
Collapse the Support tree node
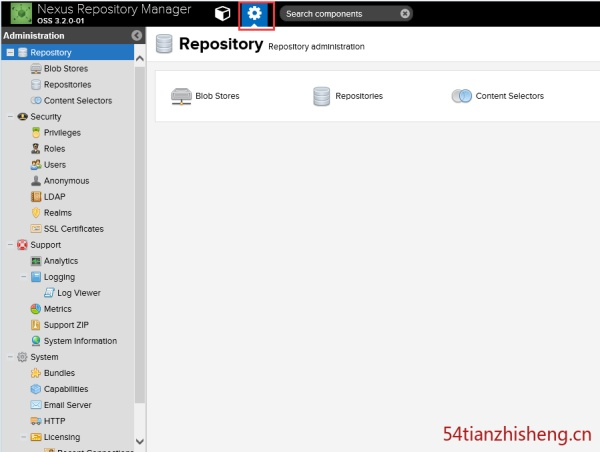pos(10,245)
